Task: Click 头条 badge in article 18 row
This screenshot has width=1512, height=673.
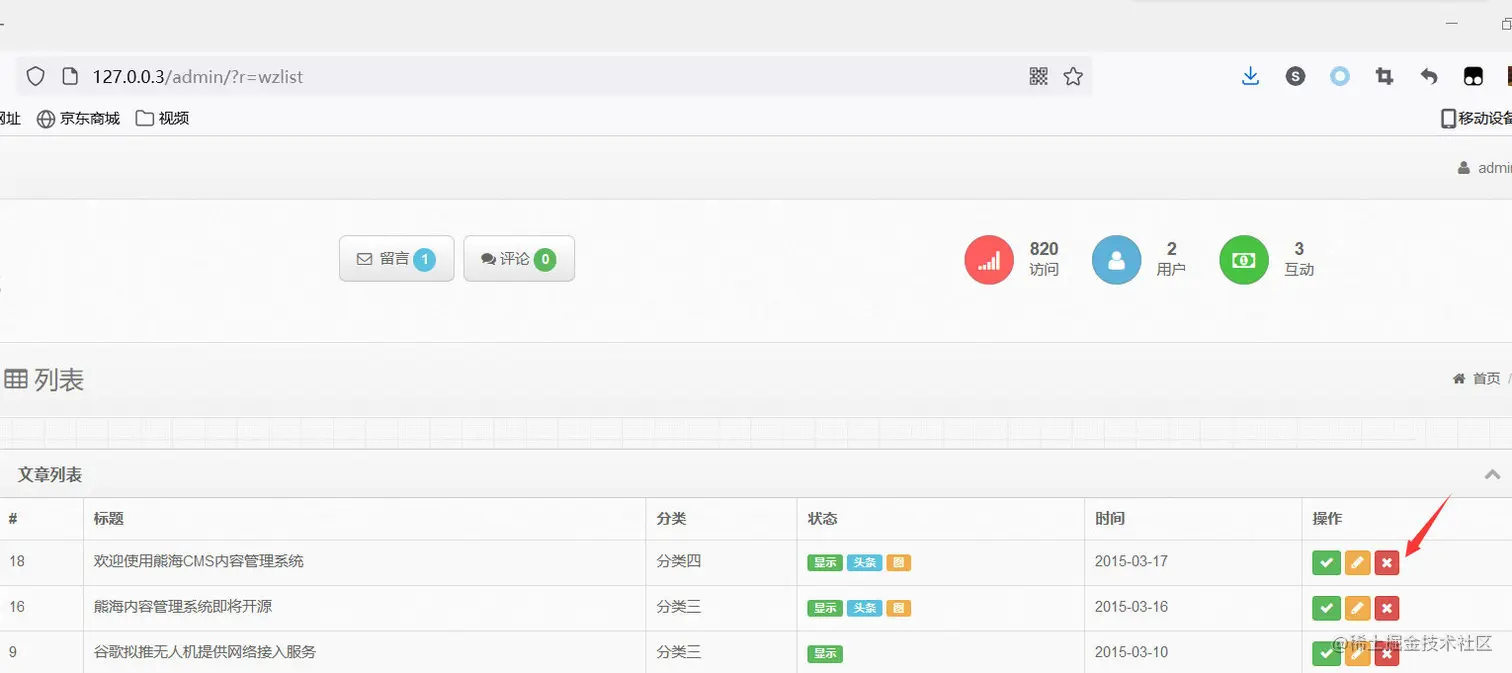Action: tap(865, 563)
